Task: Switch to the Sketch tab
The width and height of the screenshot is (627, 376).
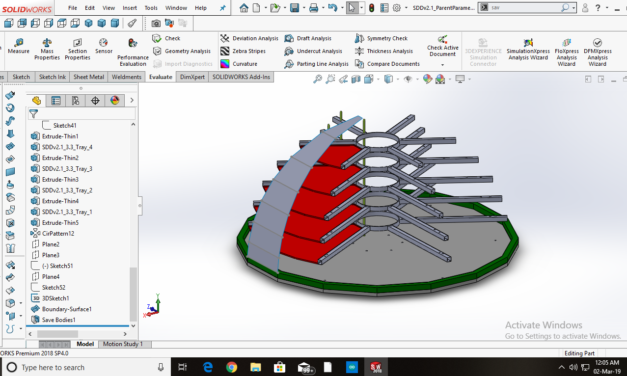Action: [x=21, y=77]
